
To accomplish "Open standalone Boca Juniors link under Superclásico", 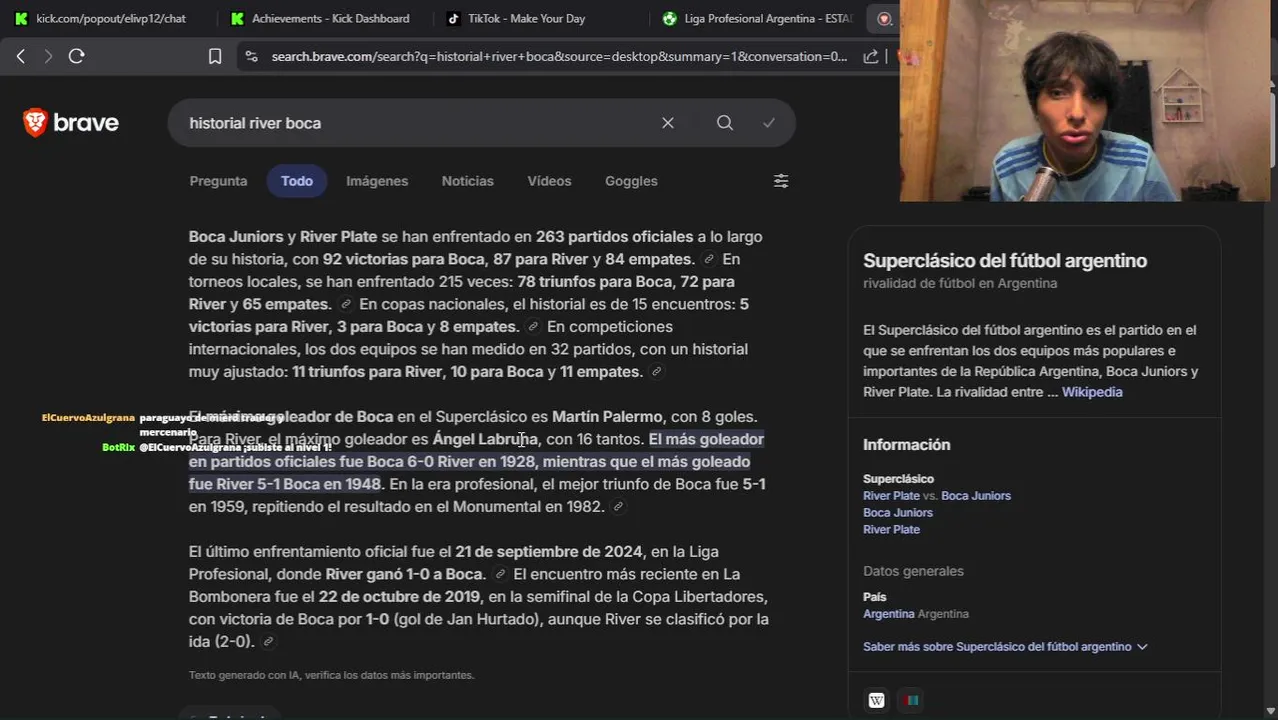I will click(898, 513).
